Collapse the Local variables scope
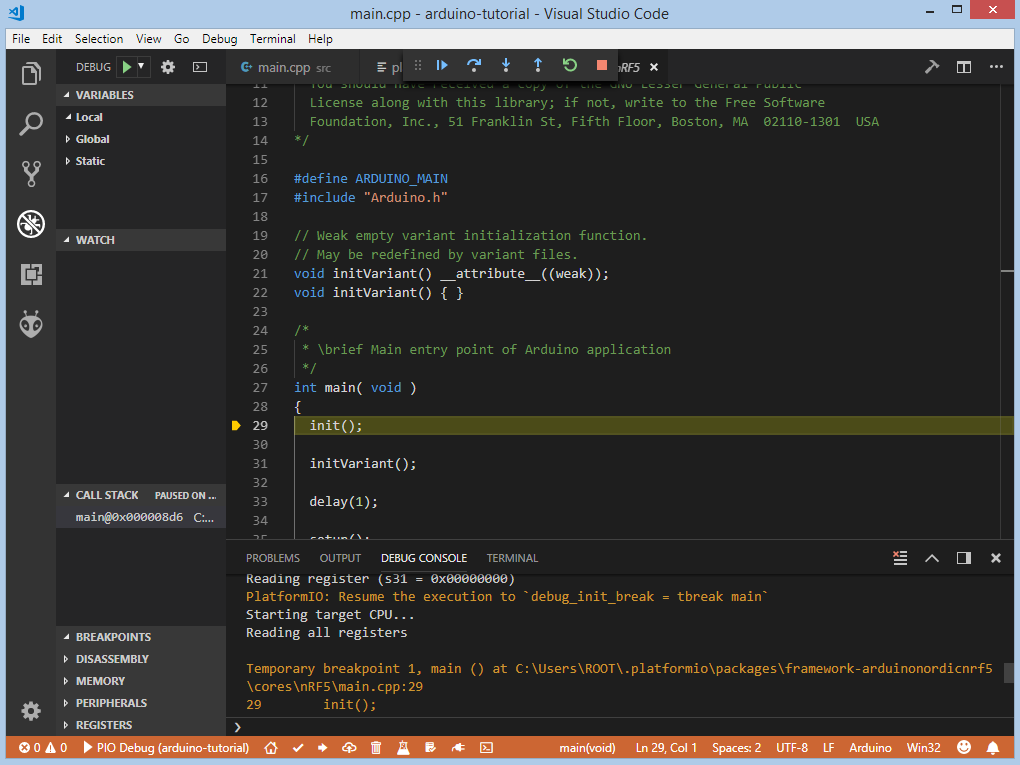 141,117
